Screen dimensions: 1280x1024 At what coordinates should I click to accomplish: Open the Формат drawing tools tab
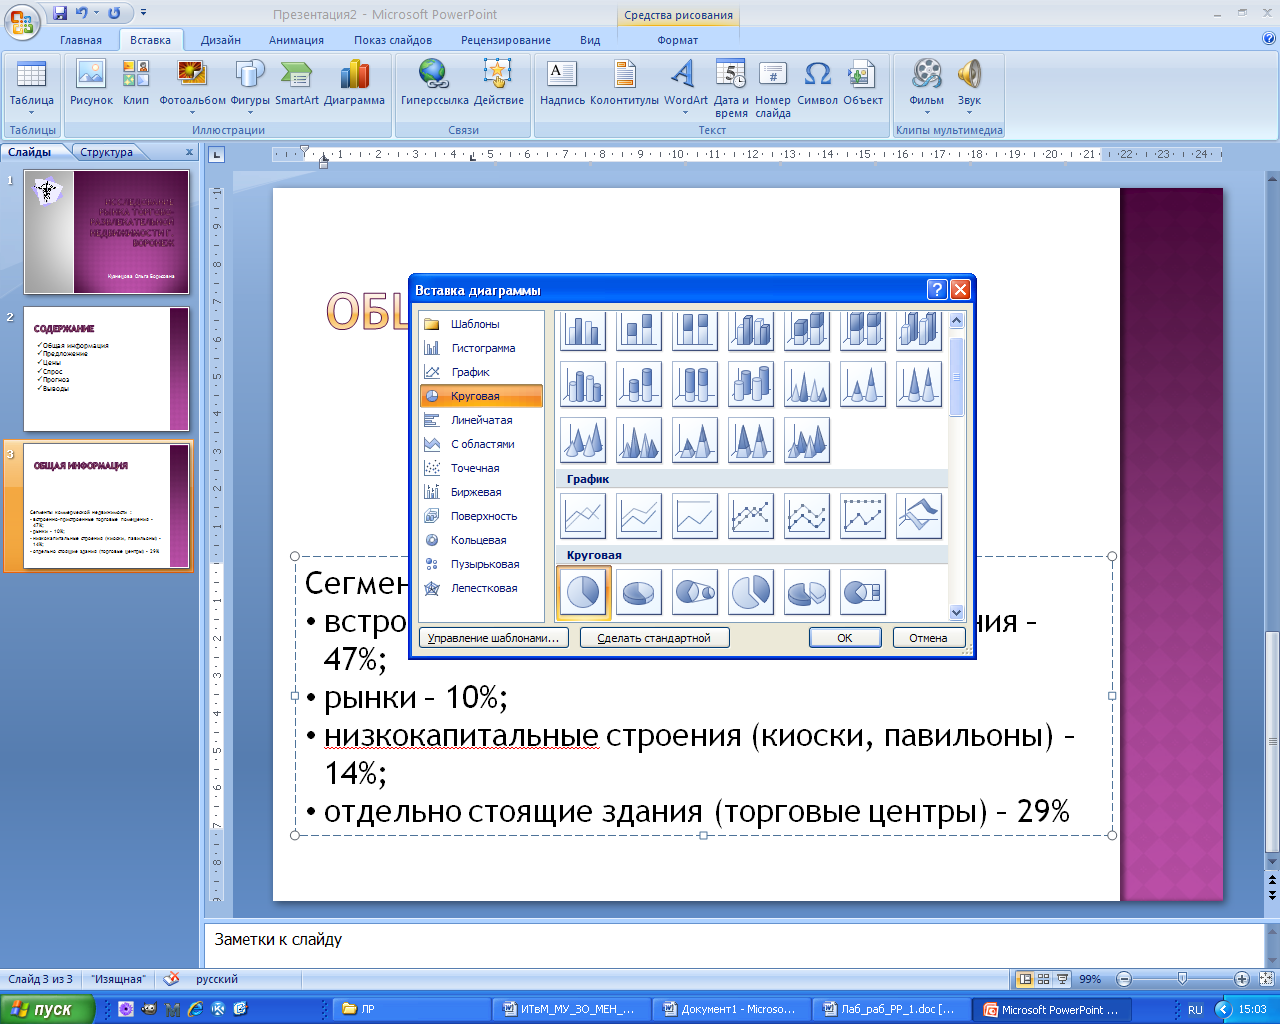(678, 40)
